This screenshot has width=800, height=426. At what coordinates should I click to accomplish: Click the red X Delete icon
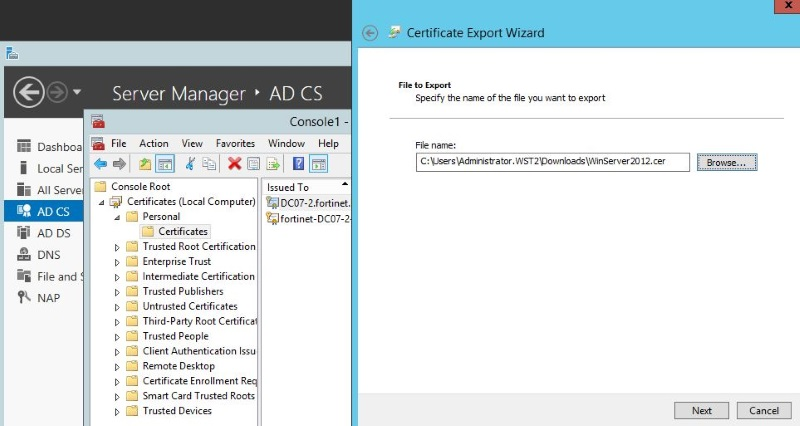tap(235, 164)
